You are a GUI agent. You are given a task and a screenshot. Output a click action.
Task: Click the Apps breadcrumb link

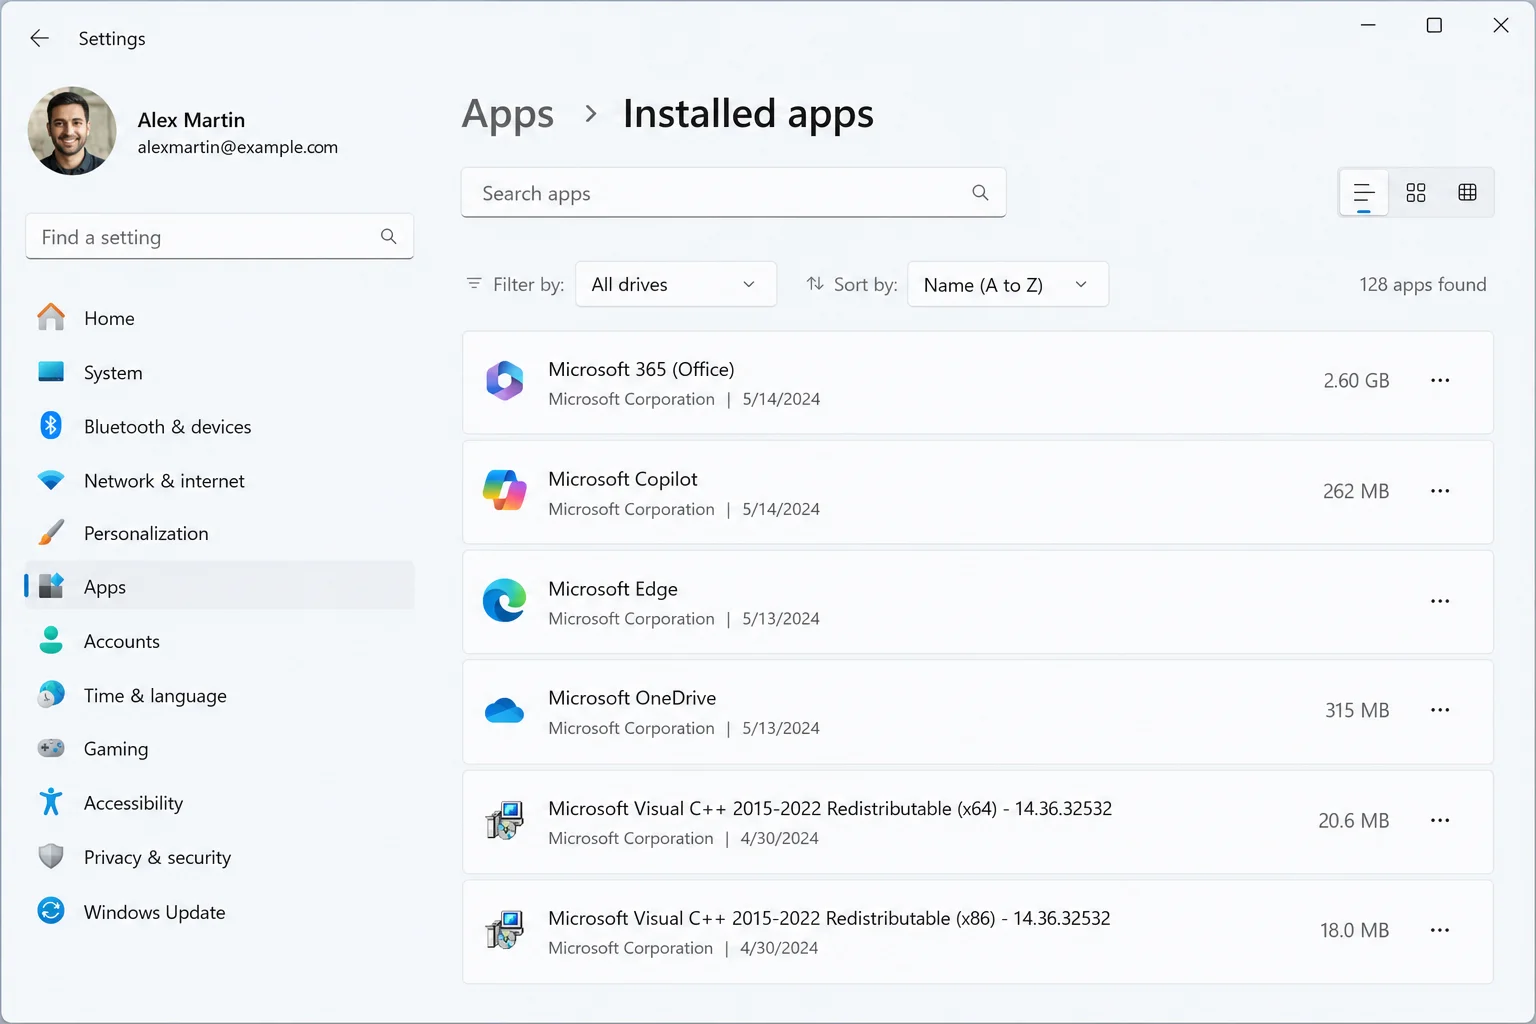click(508, 114)
